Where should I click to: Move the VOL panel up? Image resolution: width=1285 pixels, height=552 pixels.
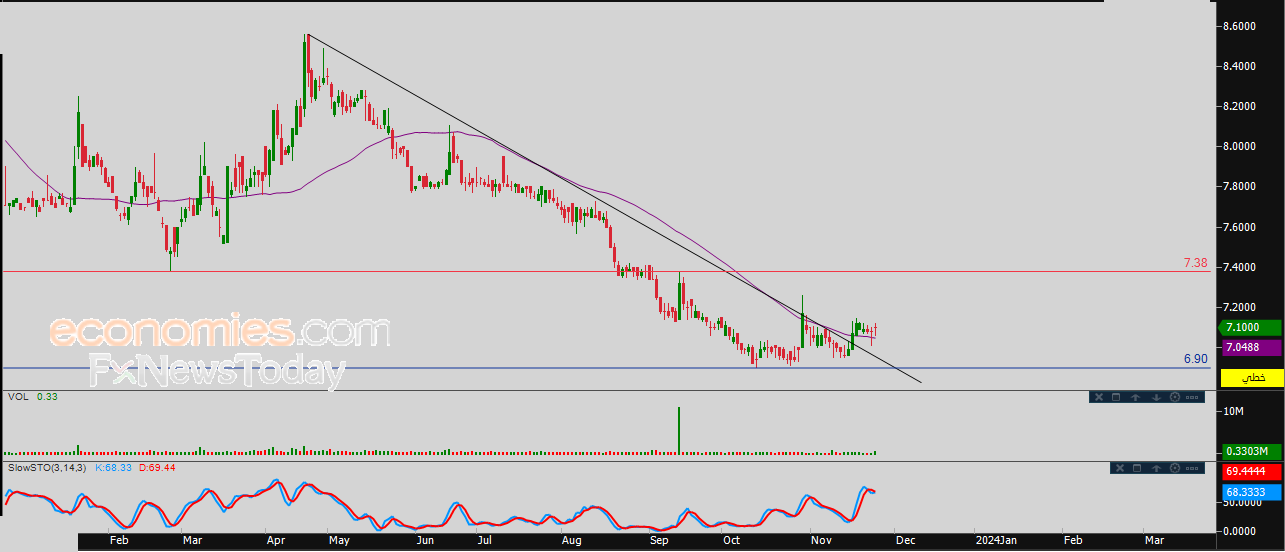coord(1135,397)
